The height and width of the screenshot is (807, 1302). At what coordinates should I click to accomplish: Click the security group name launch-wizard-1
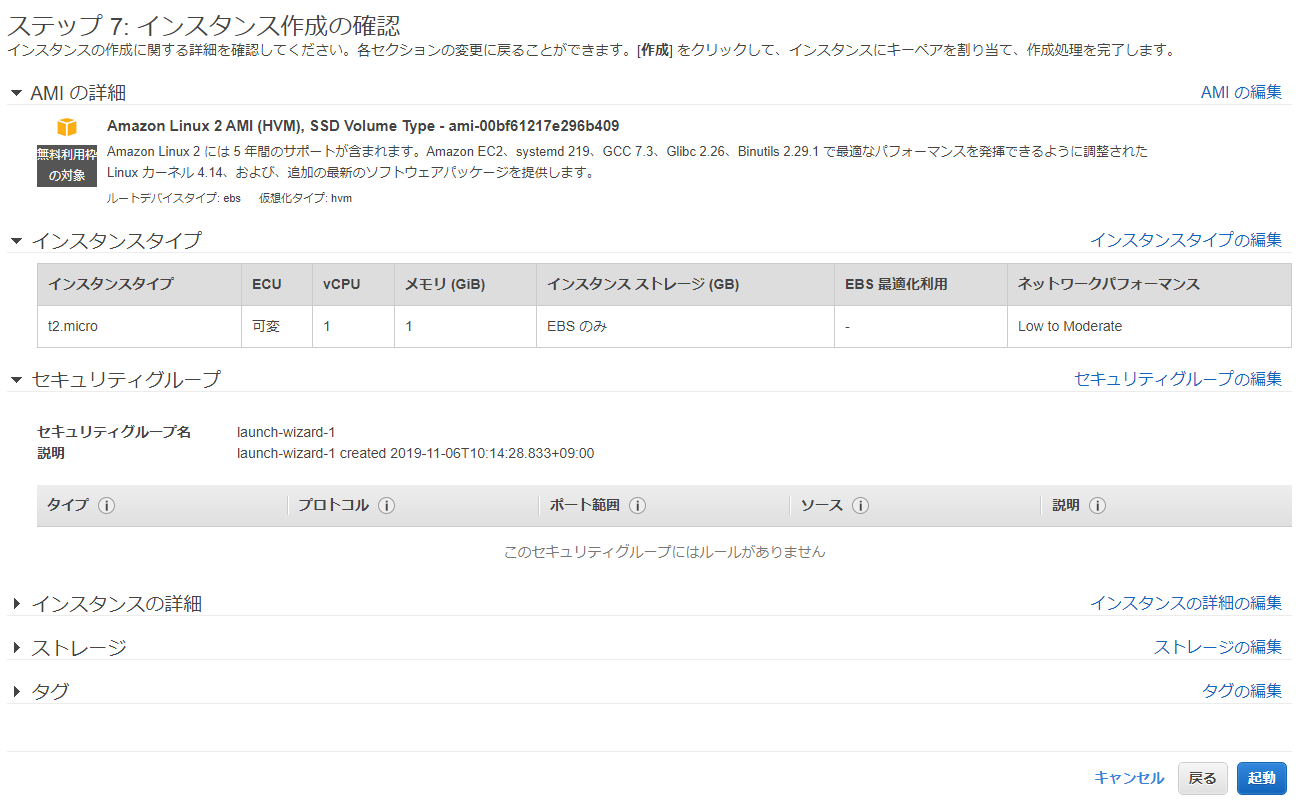[x=286, y=432]
